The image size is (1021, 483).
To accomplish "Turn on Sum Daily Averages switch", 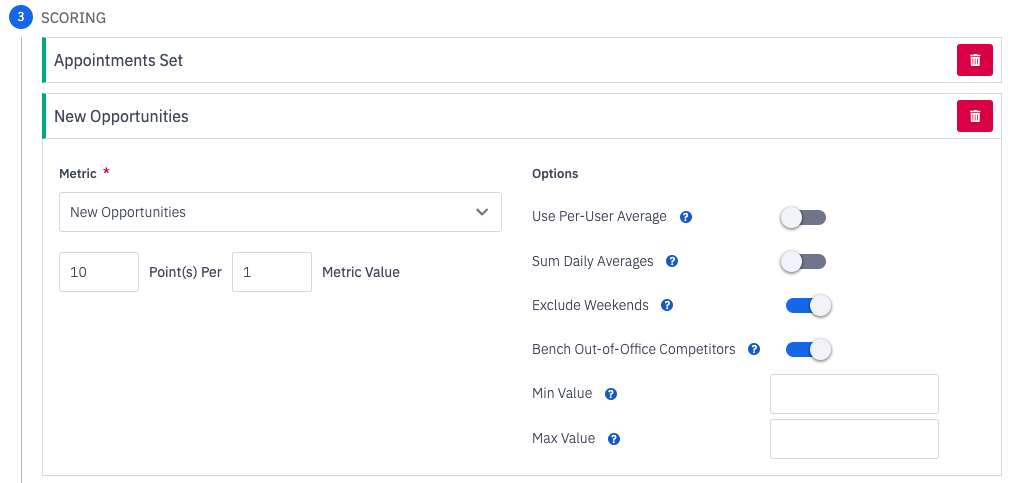I will point(803,261).
